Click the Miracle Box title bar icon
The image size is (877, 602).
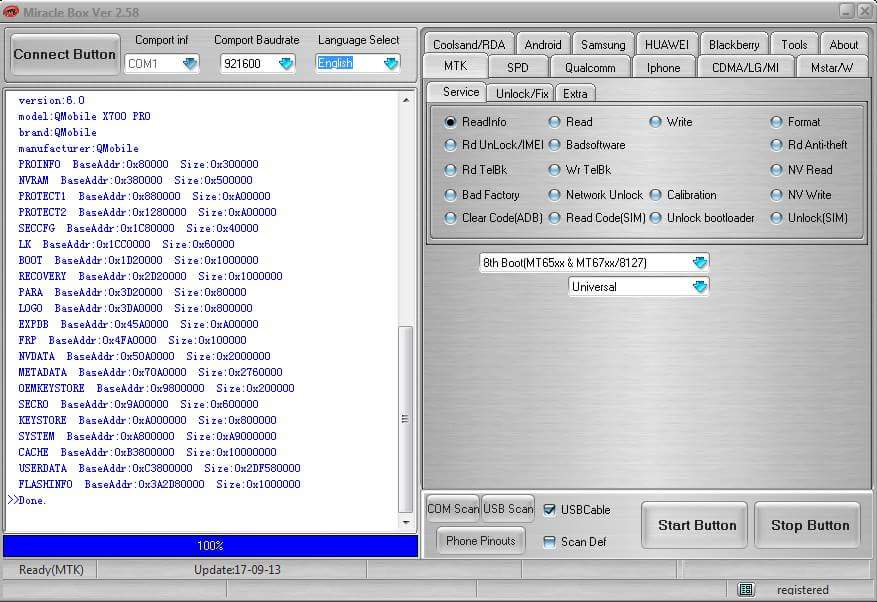[x=10, y=11]
